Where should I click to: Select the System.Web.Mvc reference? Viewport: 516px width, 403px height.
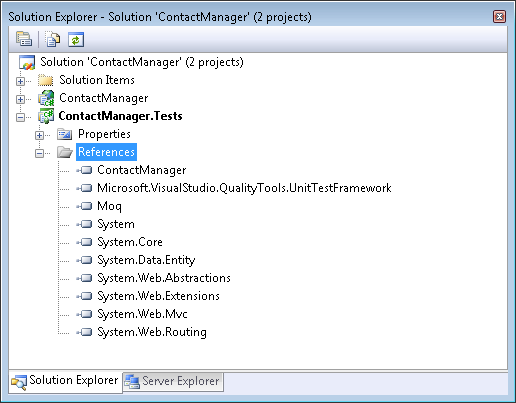click(x=142, y=314)
